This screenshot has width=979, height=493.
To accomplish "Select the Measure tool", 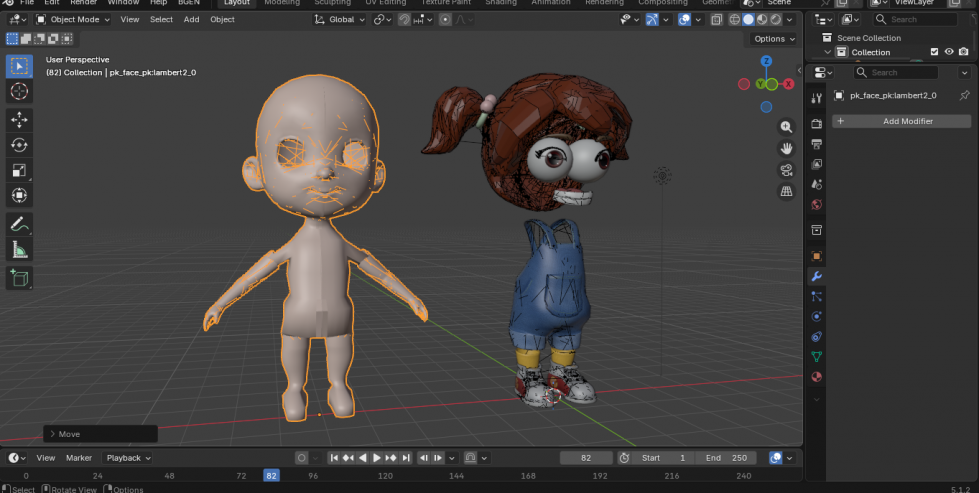I will click(19, 250).
